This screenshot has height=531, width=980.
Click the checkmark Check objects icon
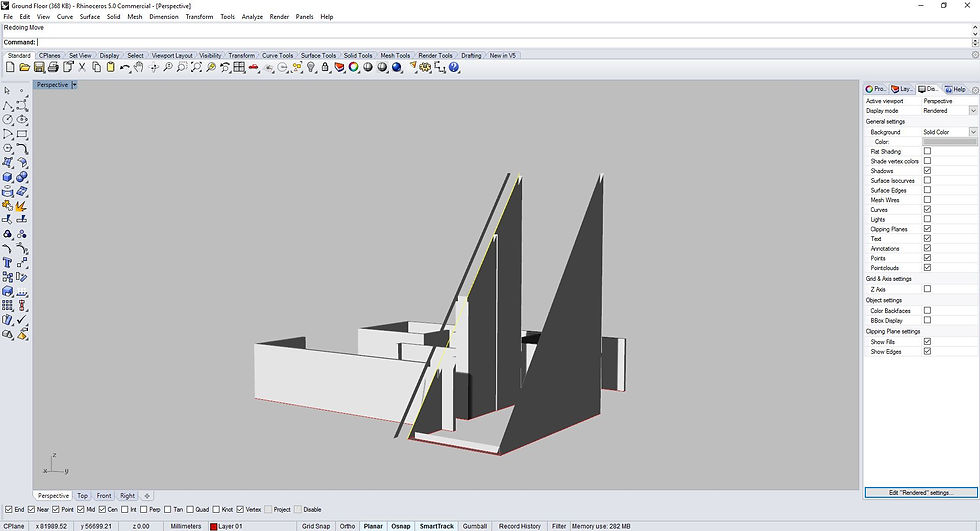(22, 320)
